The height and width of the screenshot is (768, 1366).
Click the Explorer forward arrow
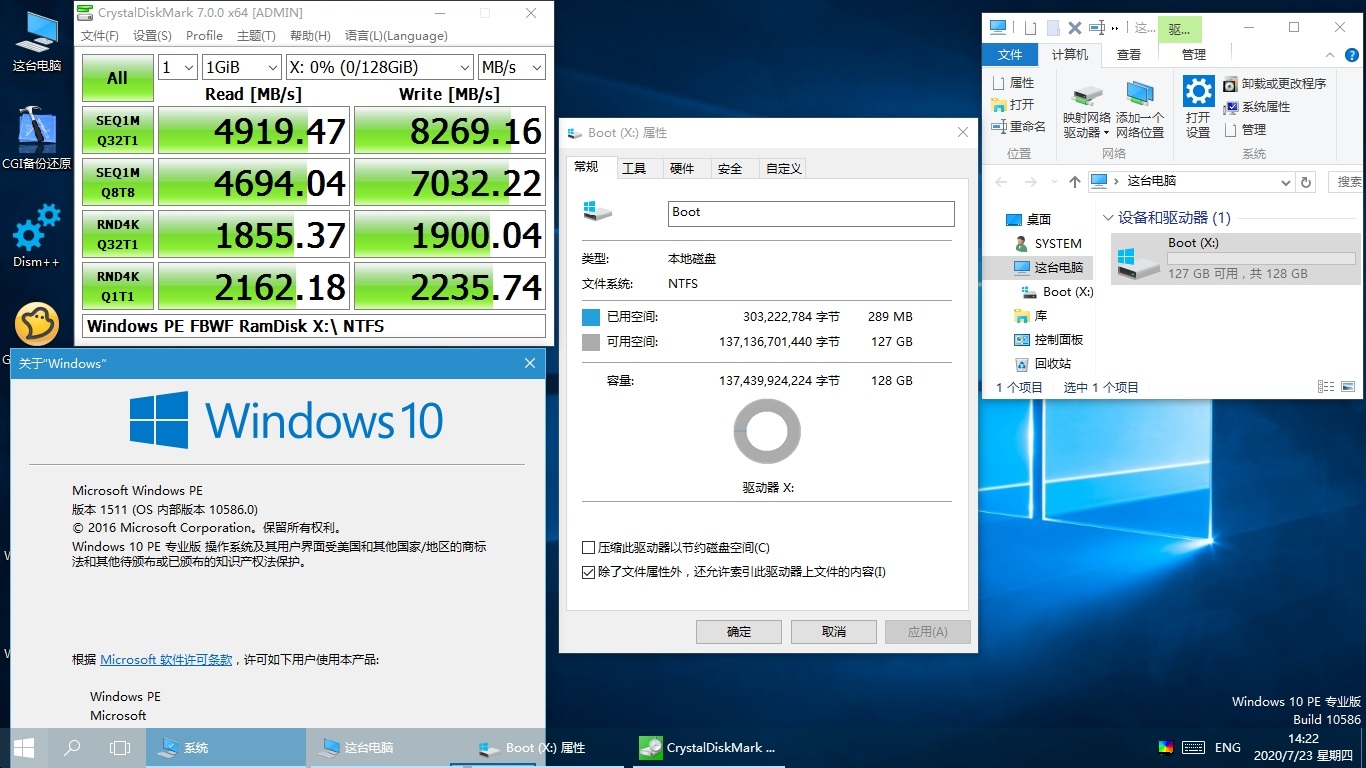(x=1030, y=182)
